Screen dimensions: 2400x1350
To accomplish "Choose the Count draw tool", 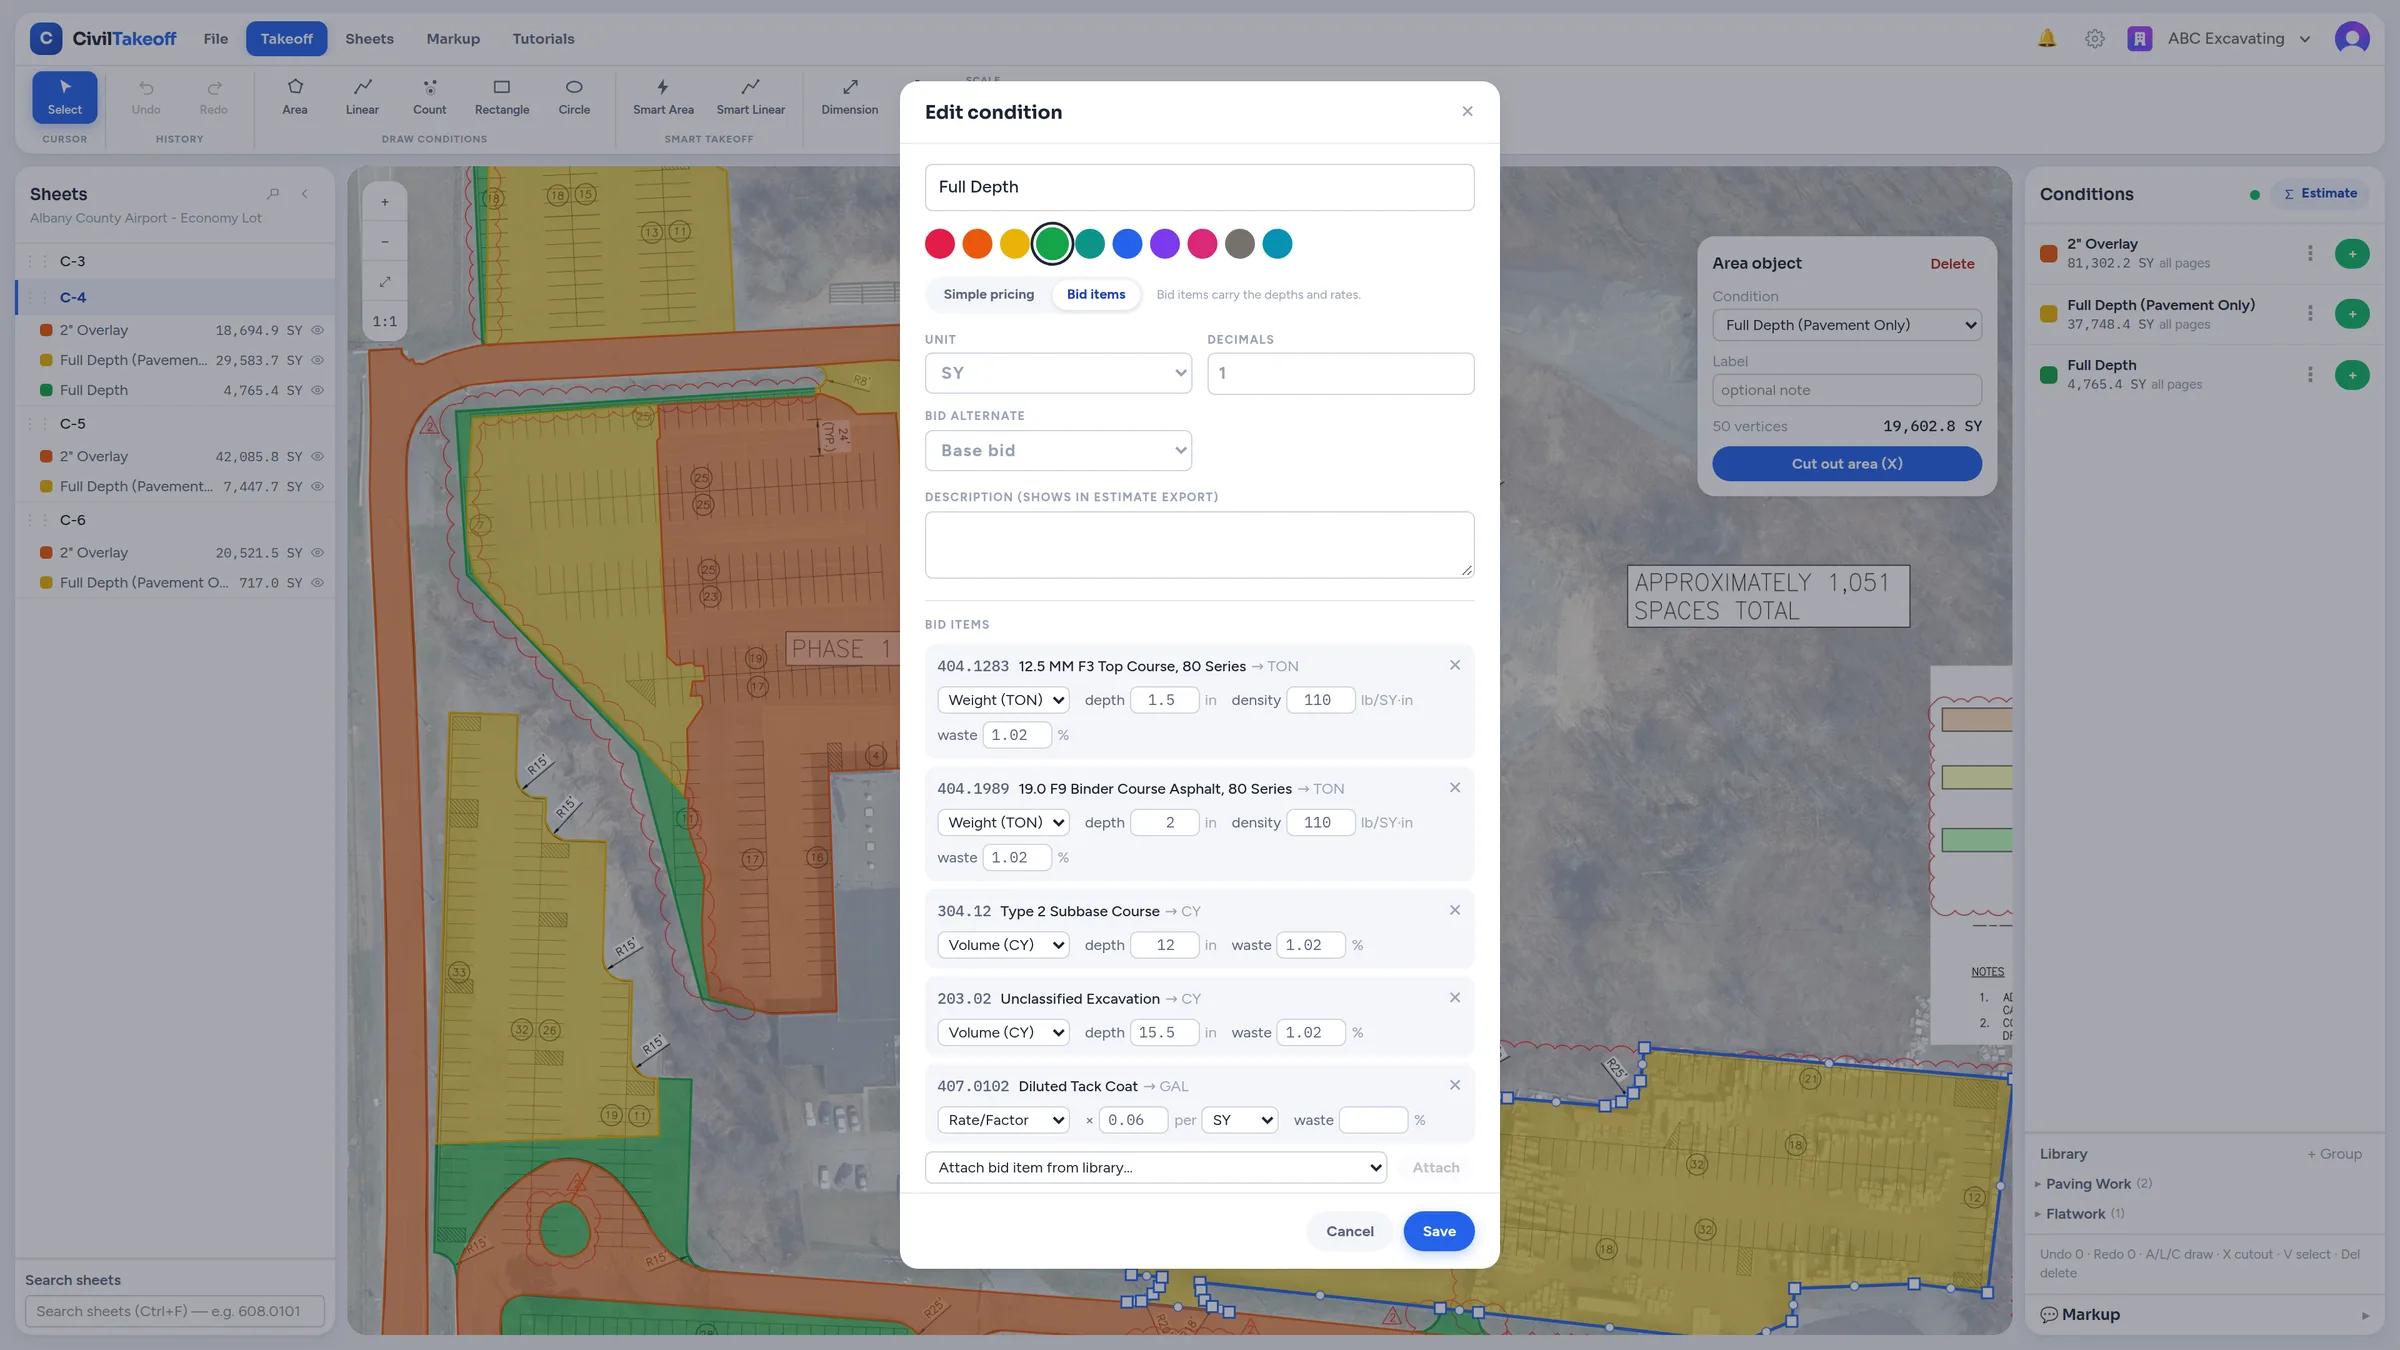I will pyautogui.click(x=430, y=97).
